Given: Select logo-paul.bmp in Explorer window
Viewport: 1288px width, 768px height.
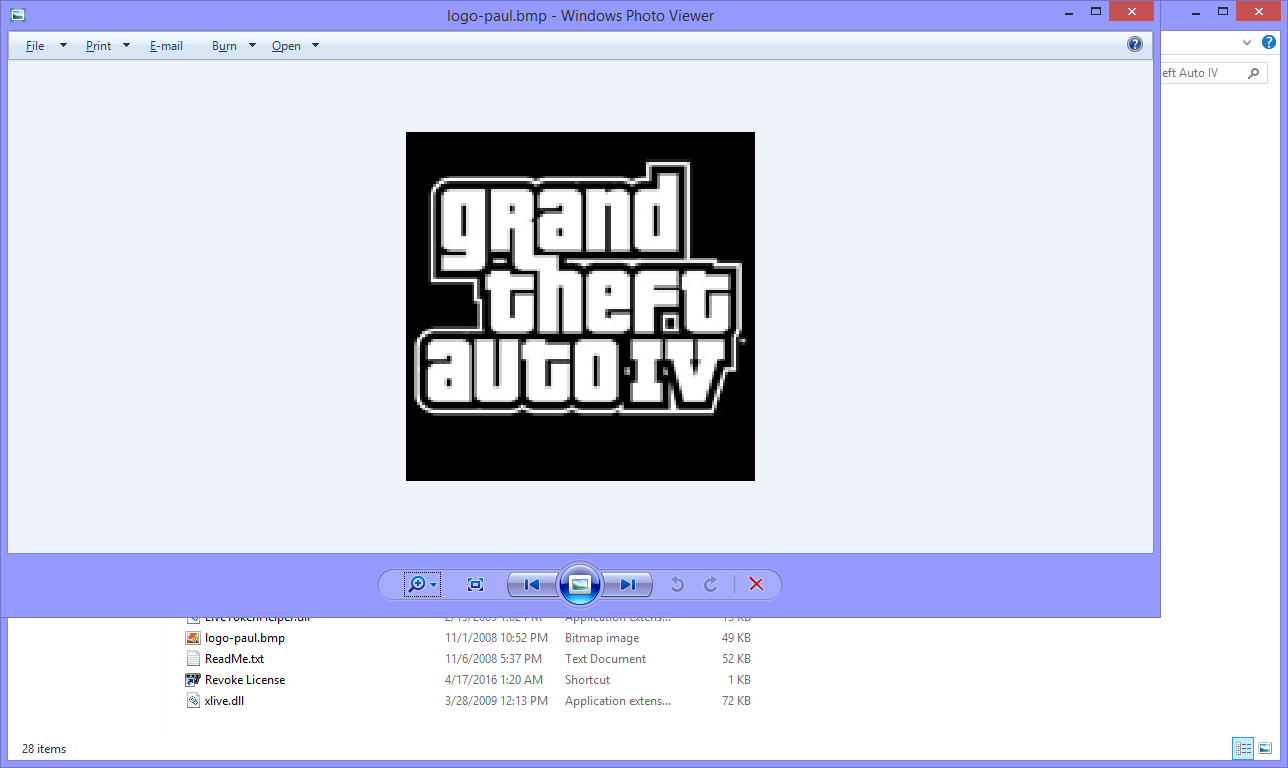Looking at the screenshot, I should tap(245, 638).
